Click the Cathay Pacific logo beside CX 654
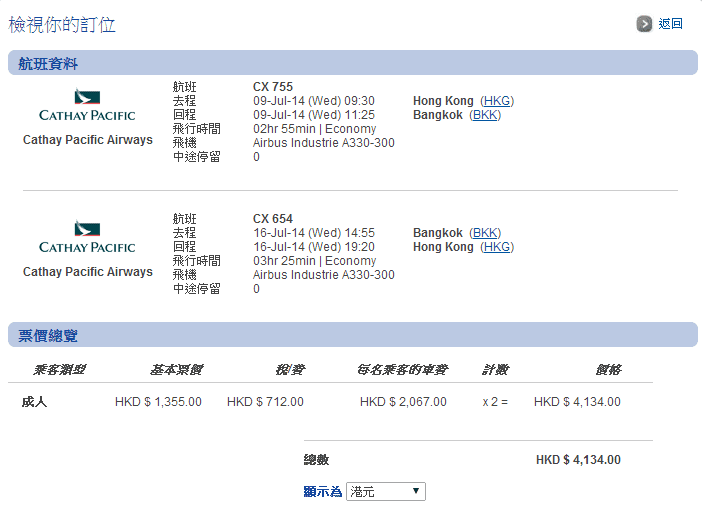 pos(87,238)
